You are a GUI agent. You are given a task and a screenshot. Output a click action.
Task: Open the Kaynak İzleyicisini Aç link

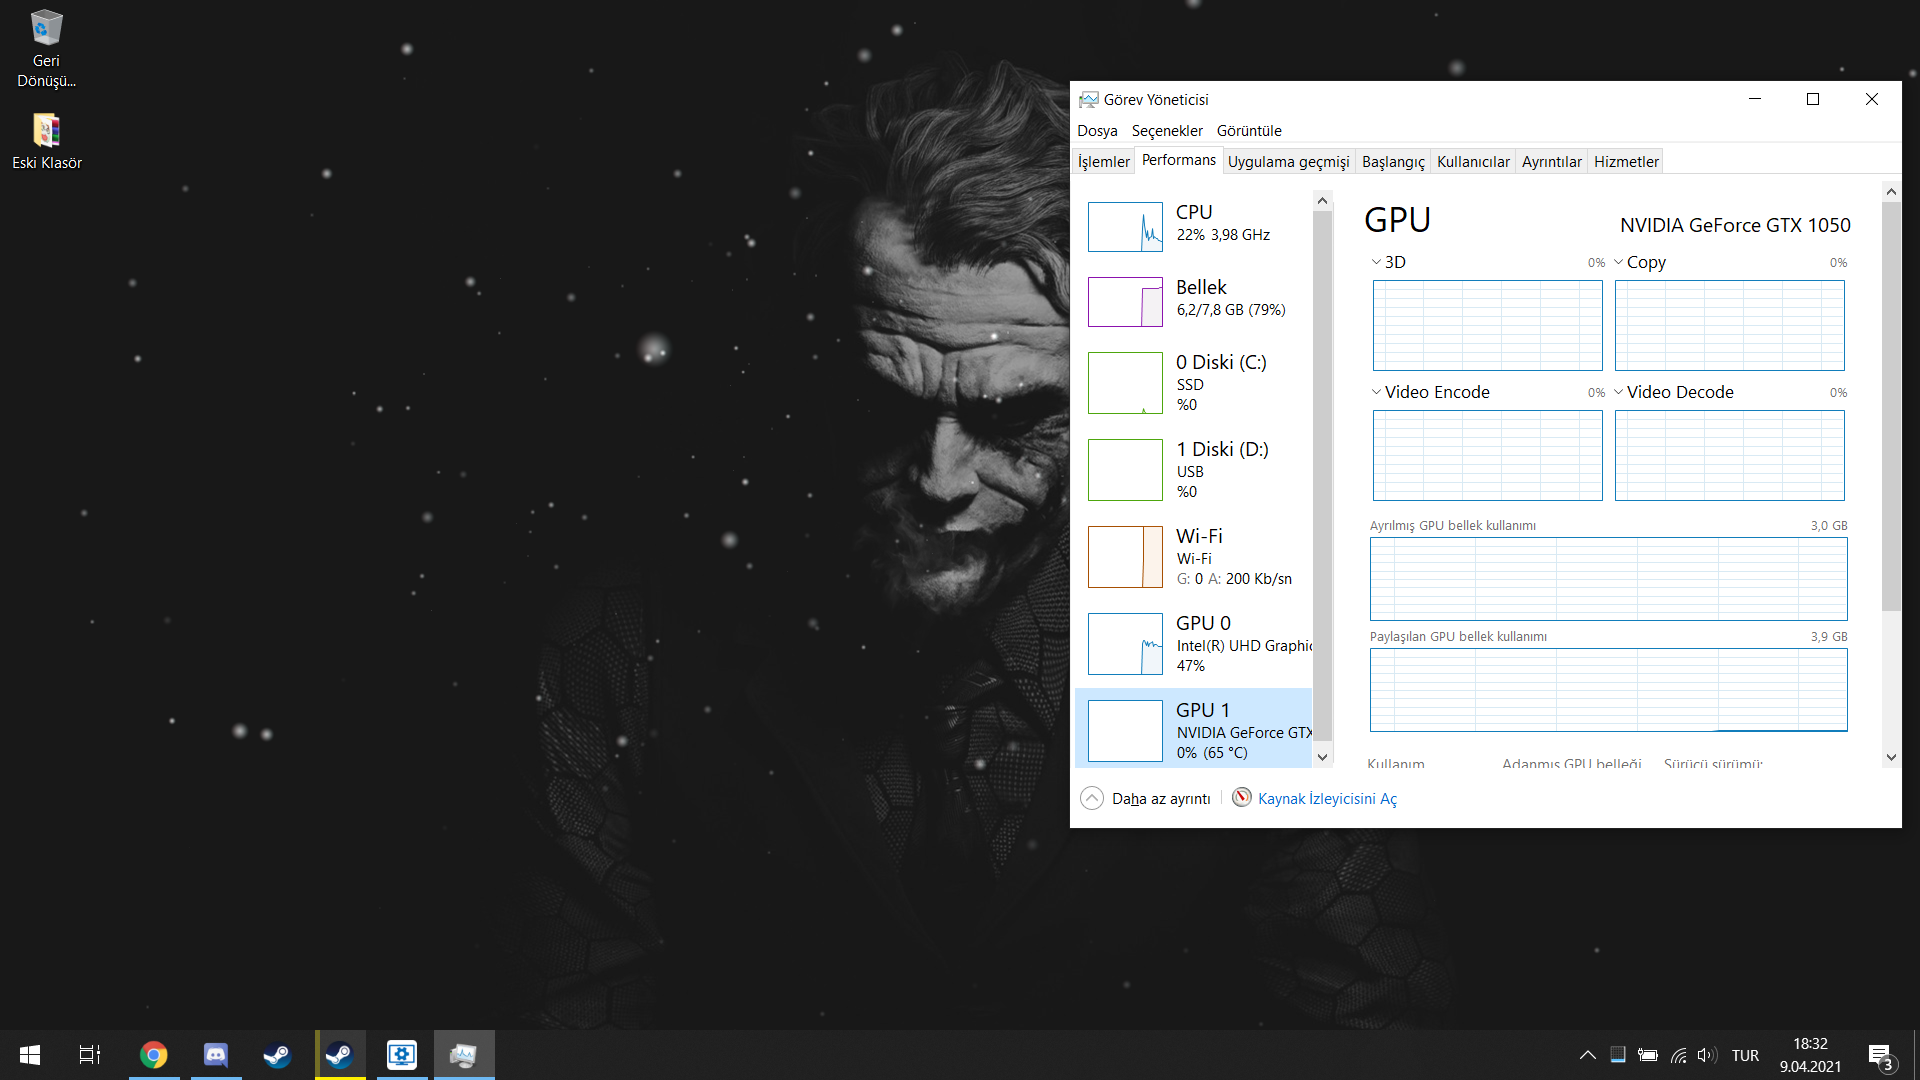1326,798
